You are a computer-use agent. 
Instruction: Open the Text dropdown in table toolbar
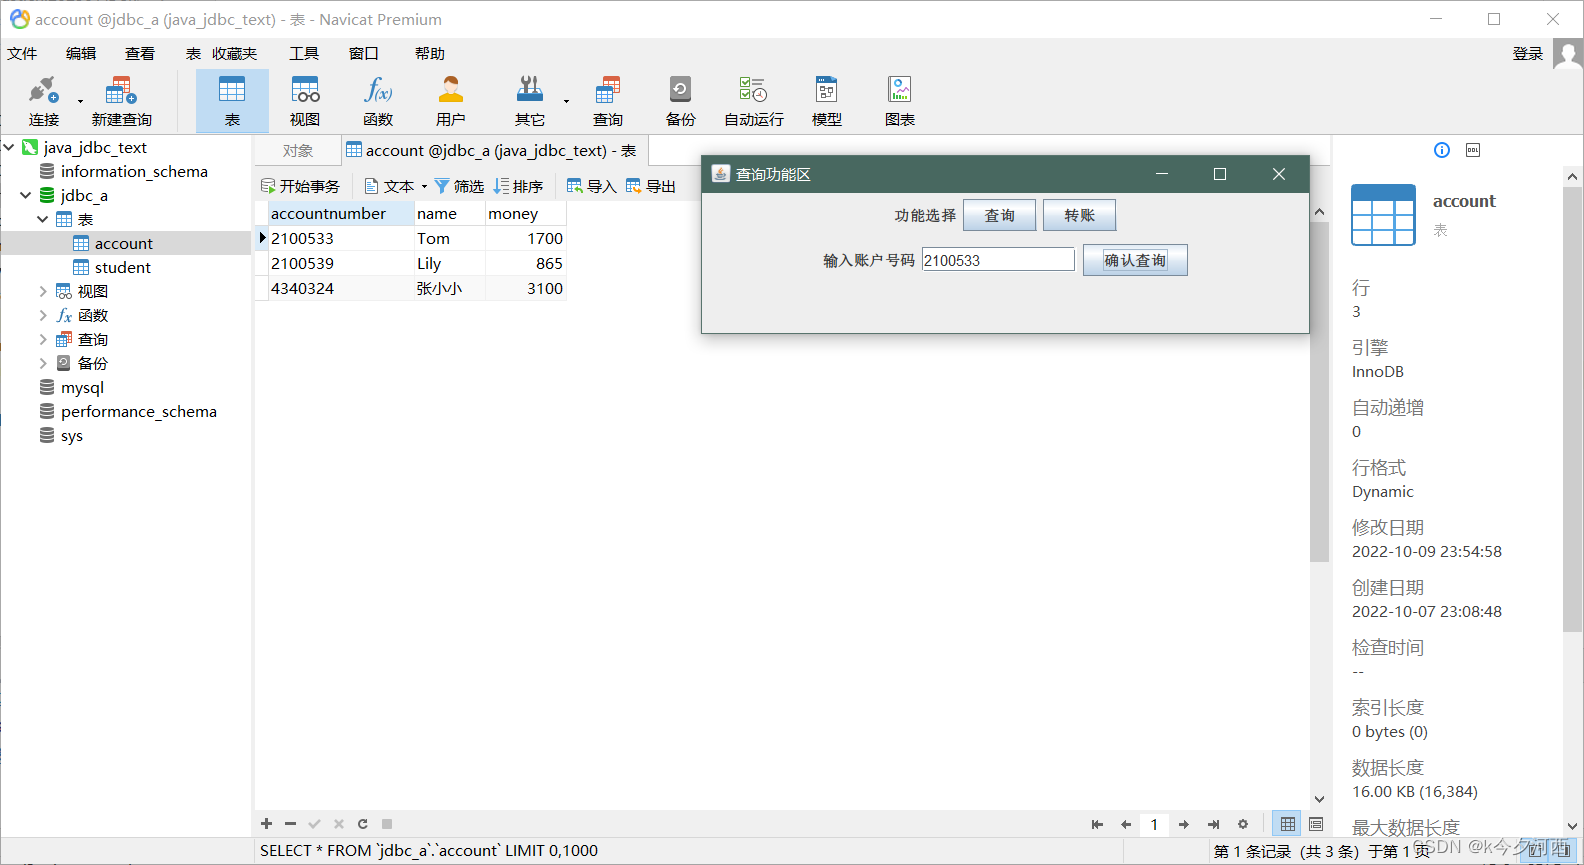pyautogui.click(x=396, y=186)
